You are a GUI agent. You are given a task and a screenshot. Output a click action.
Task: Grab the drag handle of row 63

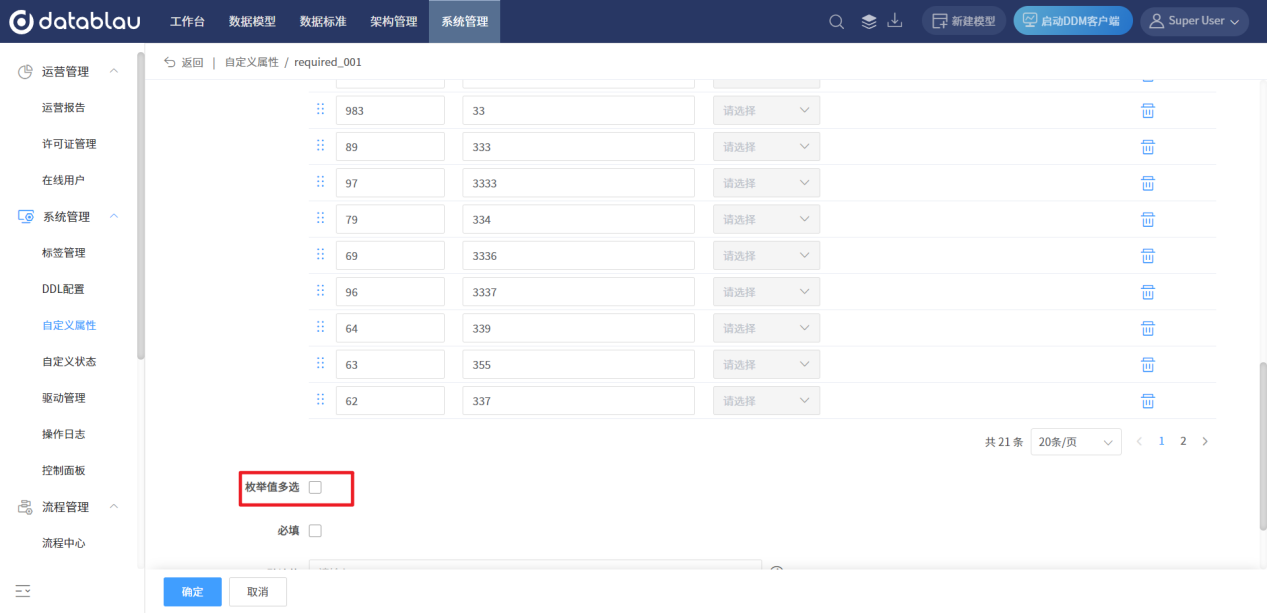[x=321, y=363]
